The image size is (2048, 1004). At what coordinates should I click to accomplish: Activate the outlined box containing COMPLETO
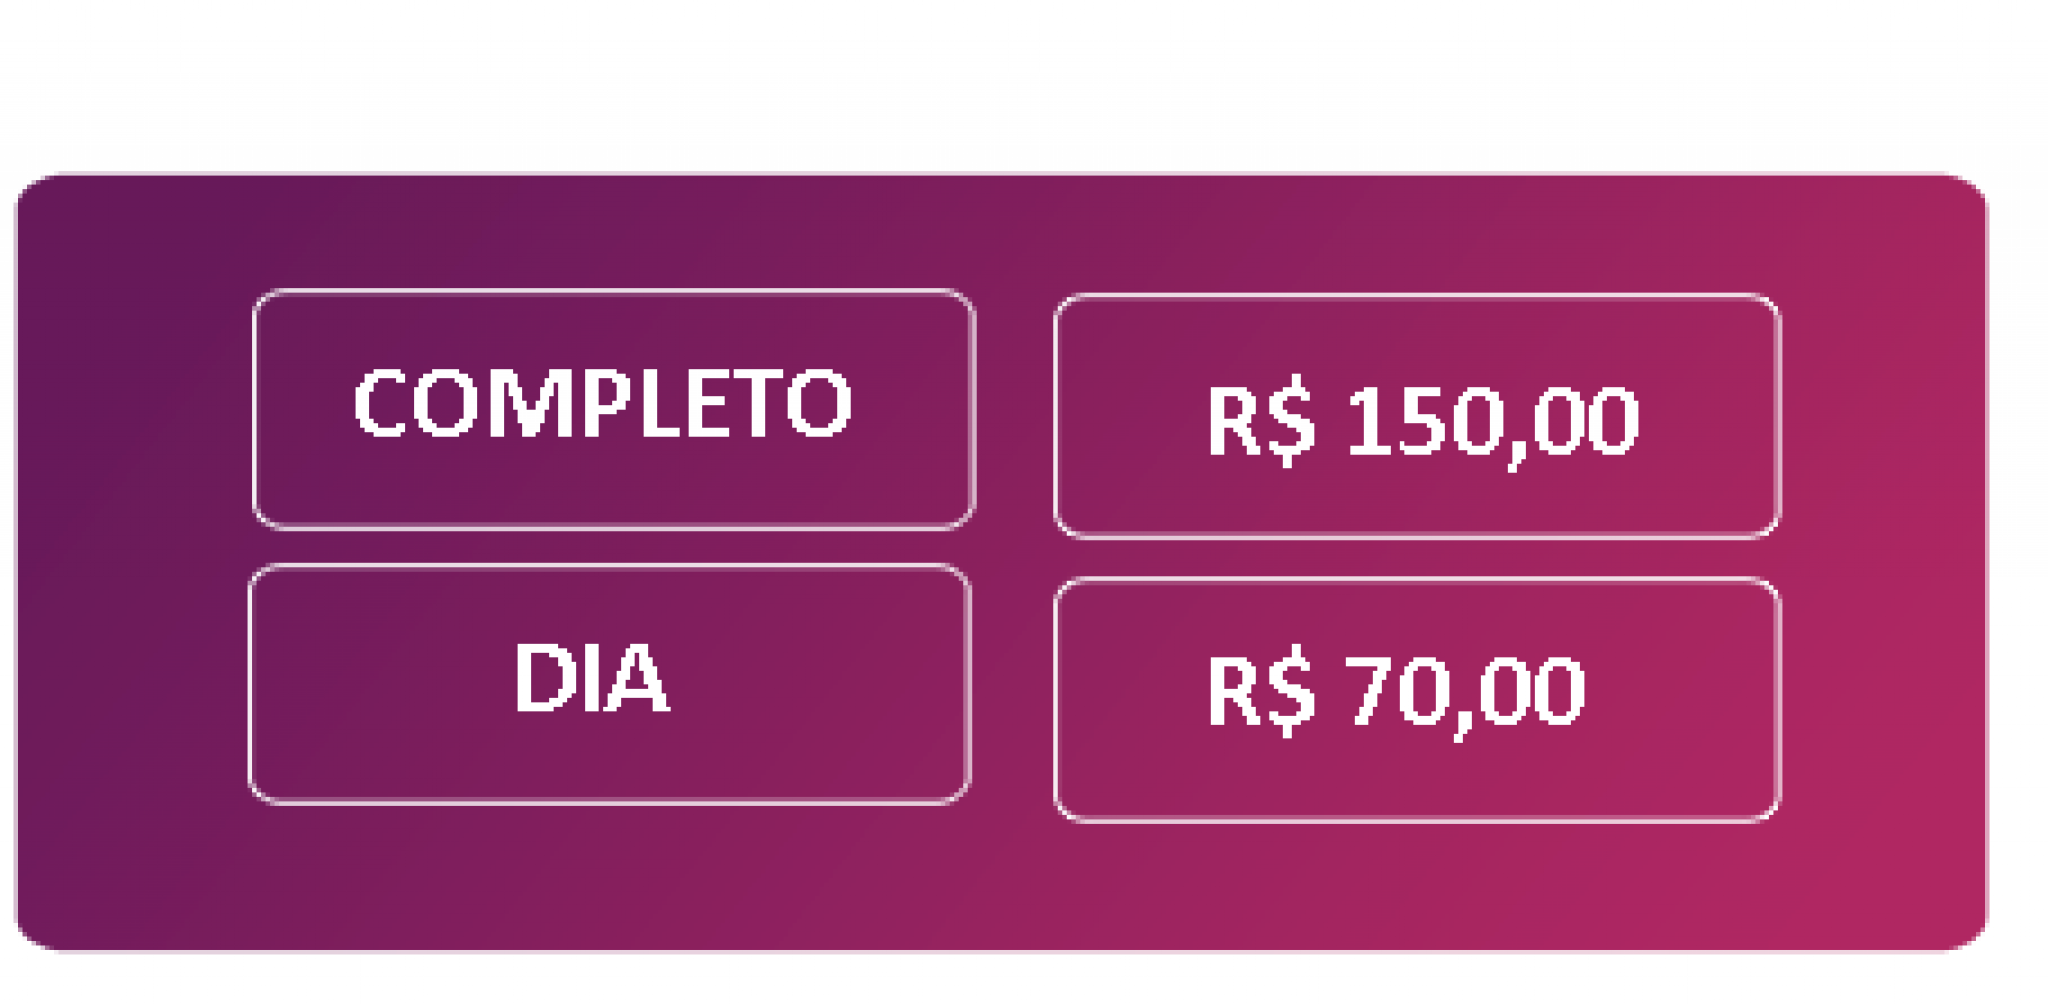[613, 409]
